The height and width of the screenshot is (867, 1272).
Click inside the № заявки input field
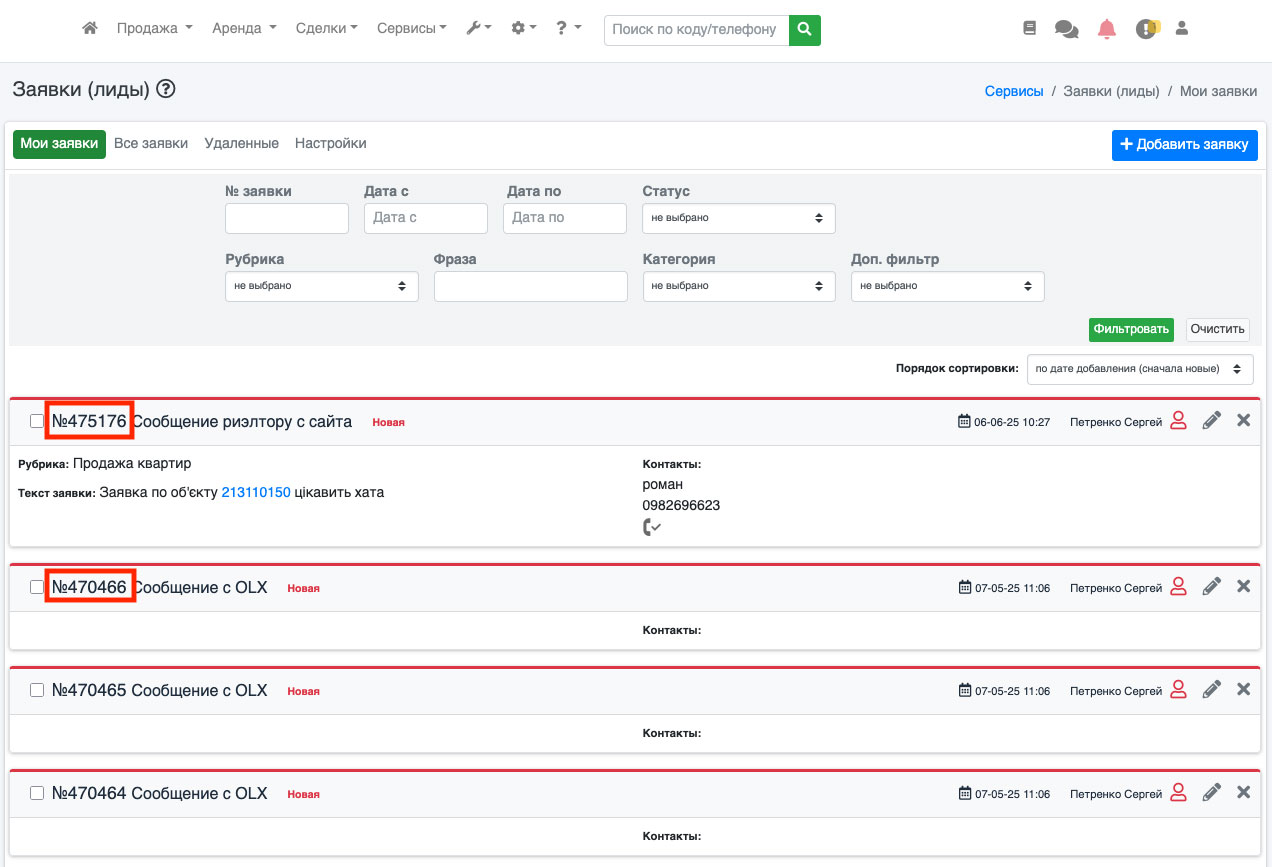pos(286,218)
